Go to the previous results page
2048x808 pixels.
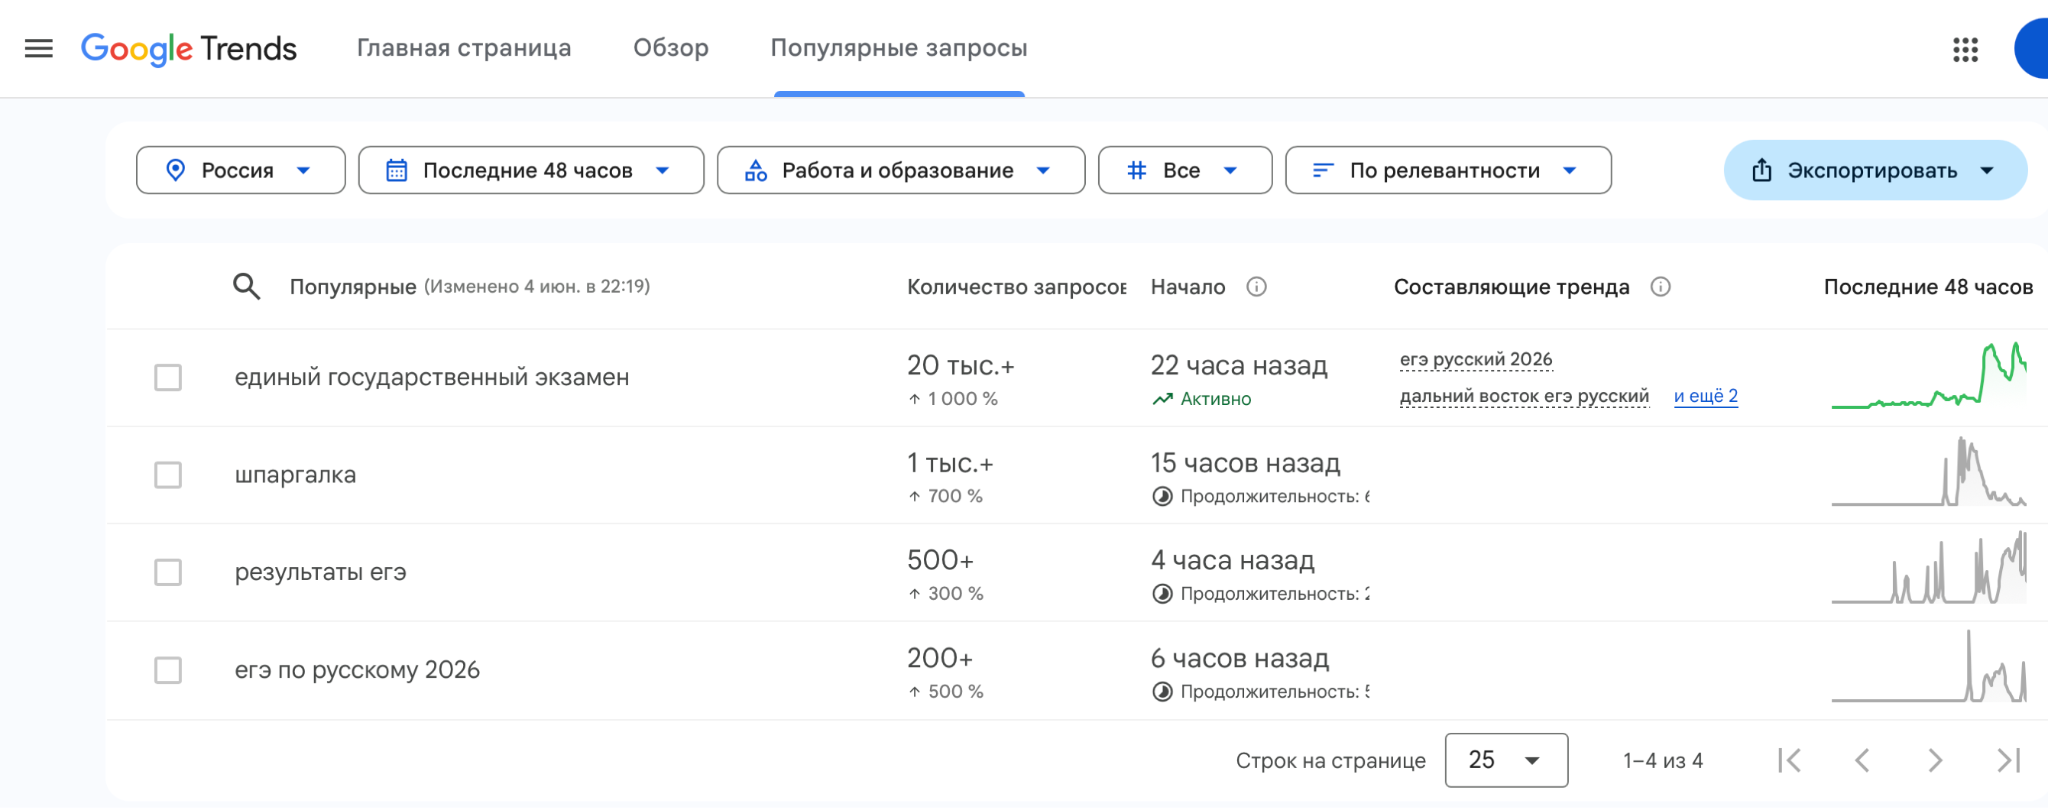pyautogui.click(x=1862, y=760)
